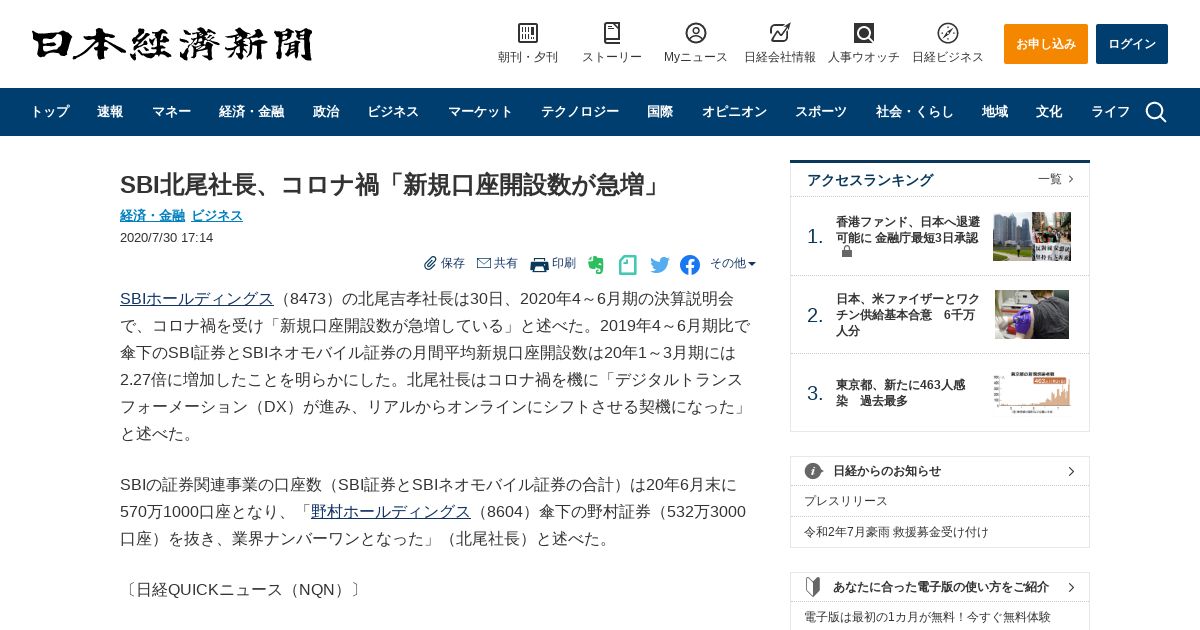1200x630 pixels.
Task: Select ビジネス in the navigation menu
Action: [393, 112]
